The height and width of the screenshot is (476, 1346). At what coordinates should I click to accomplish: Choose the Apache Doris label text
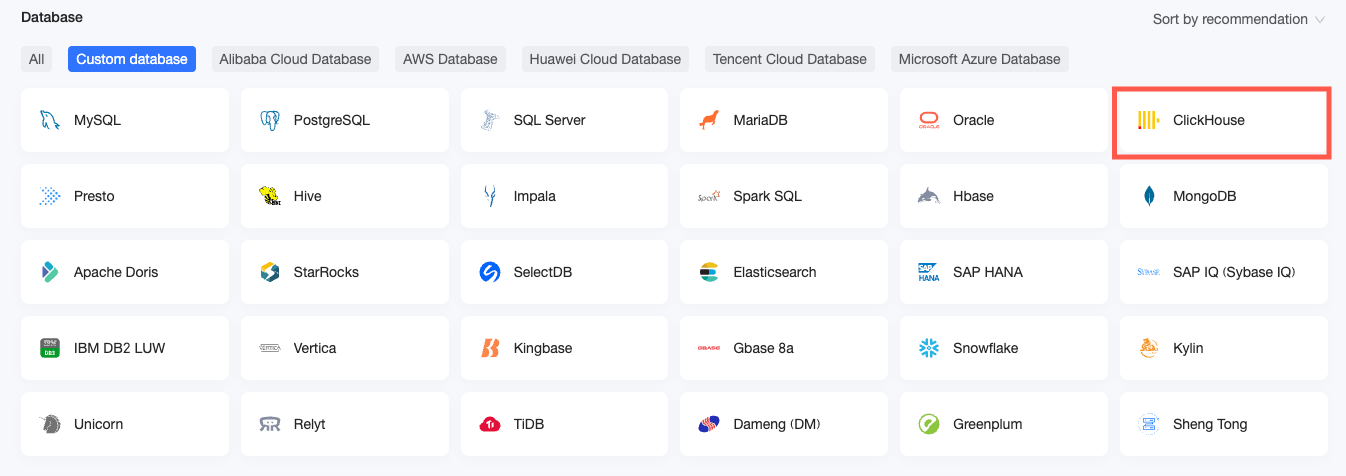pyautogui.click(x=116, y=272)
